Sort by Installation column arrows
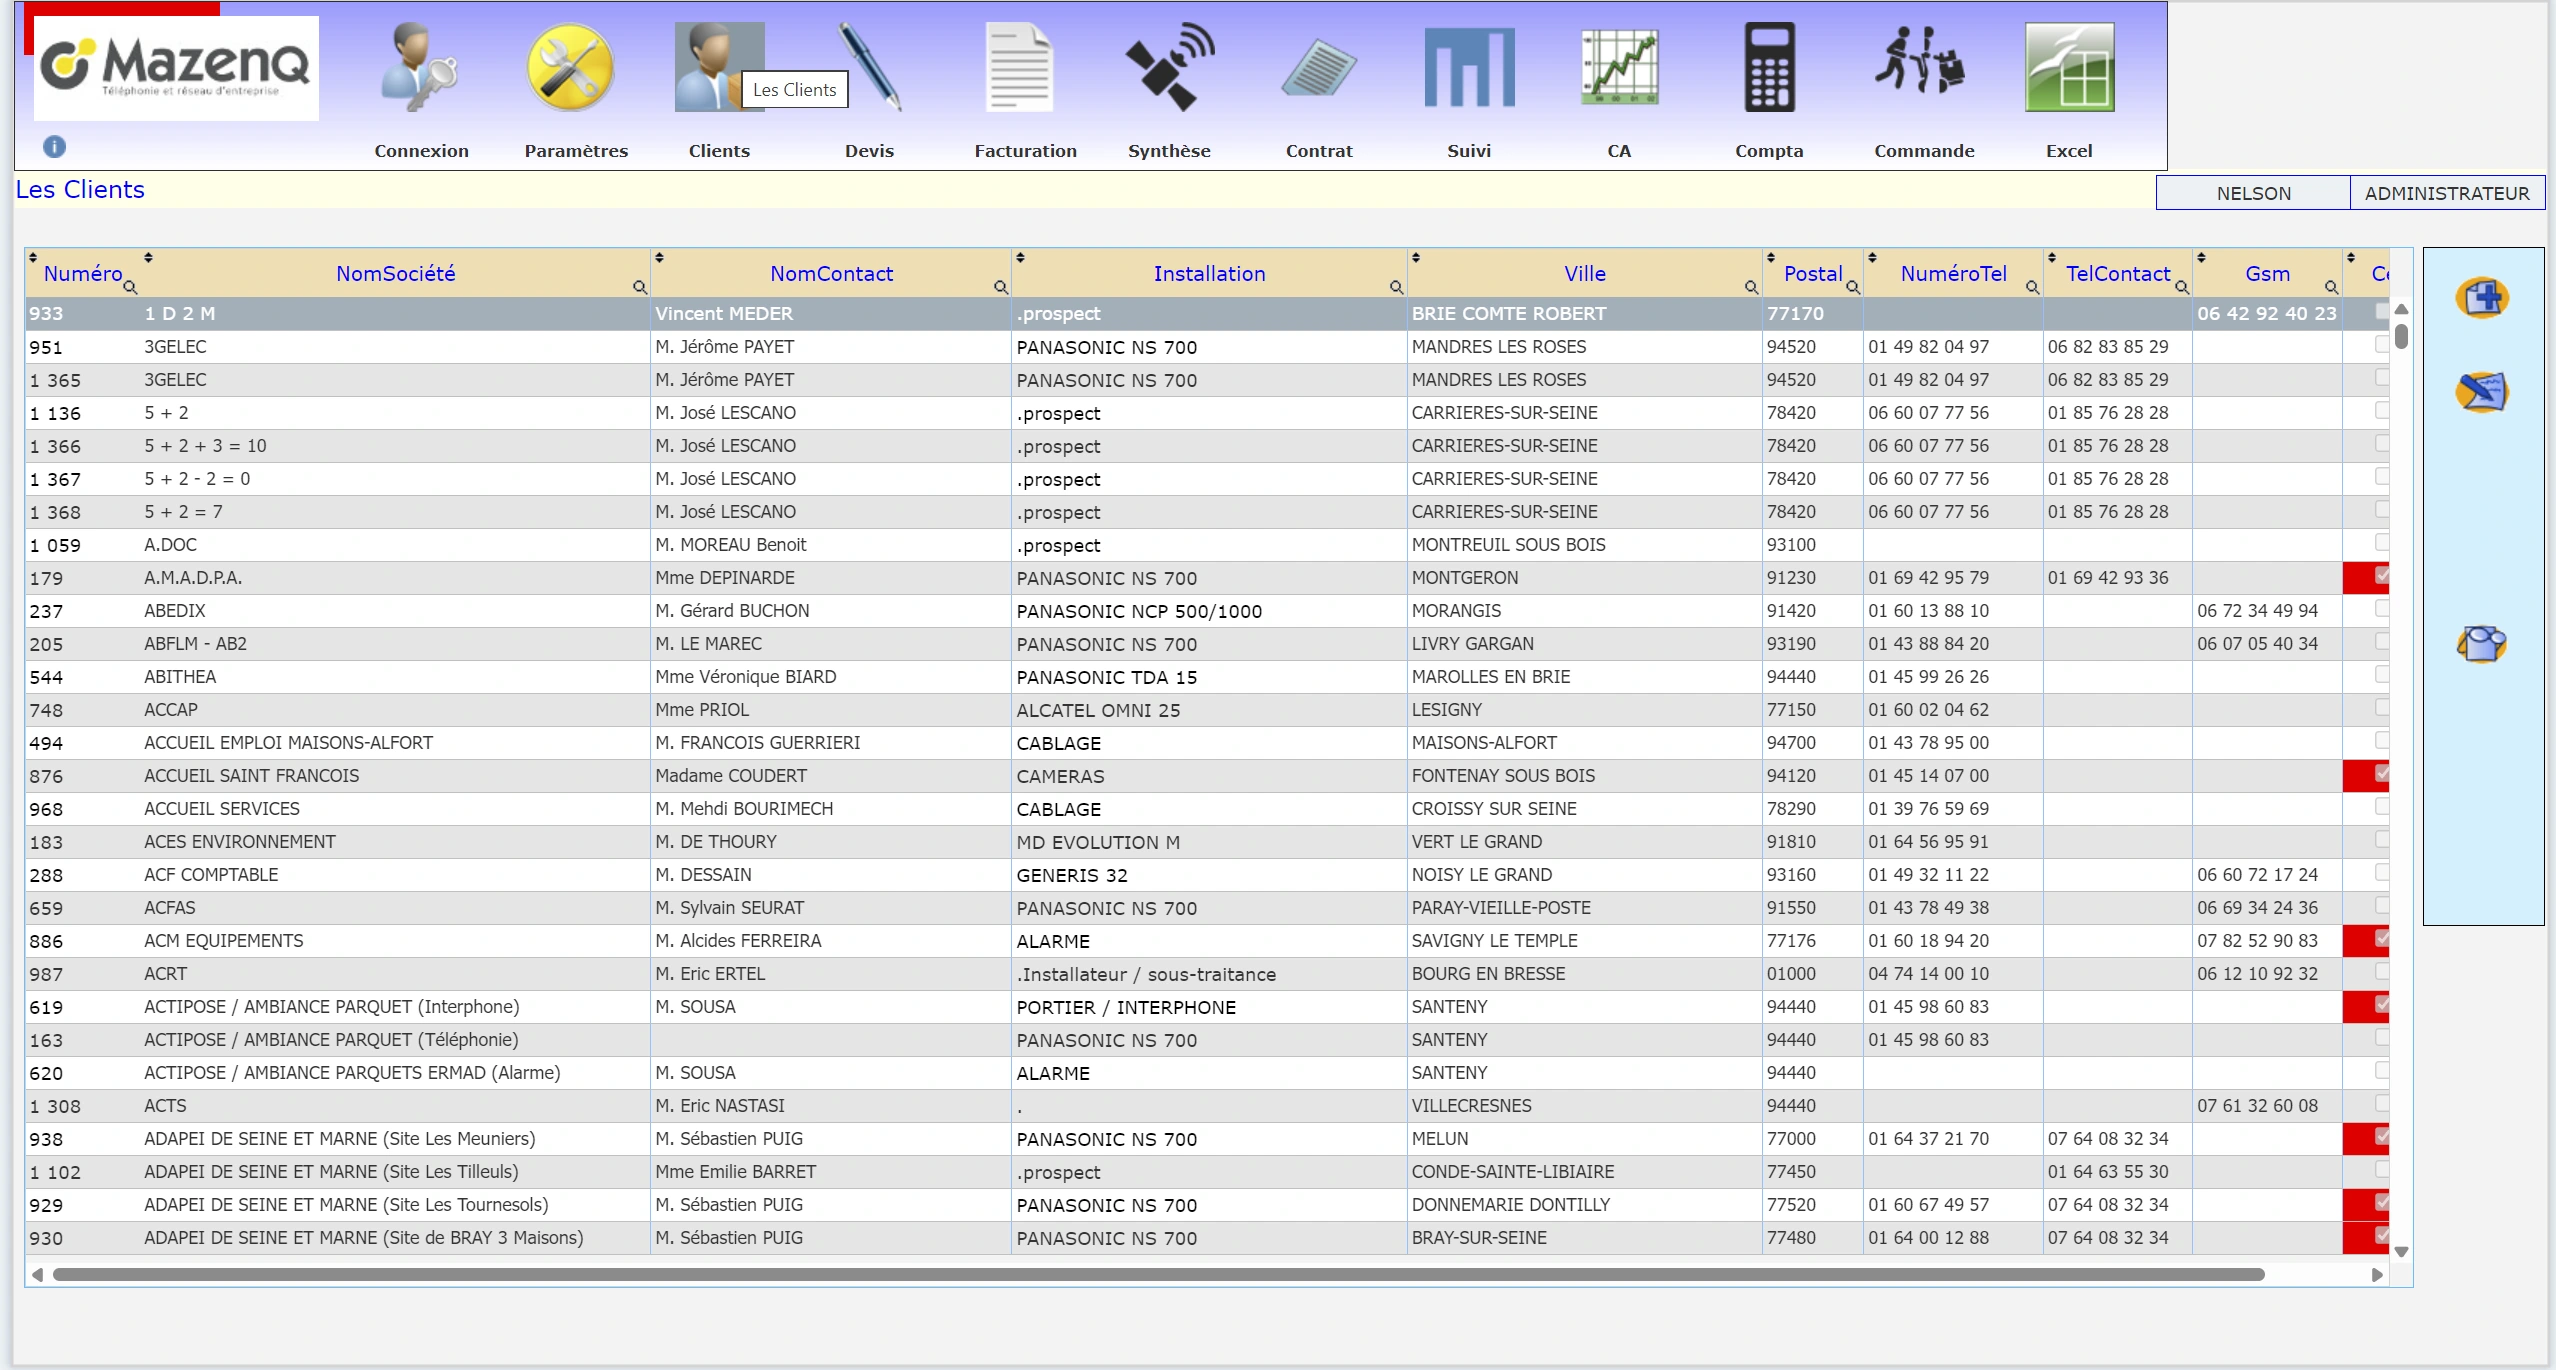 pos(1020,258)
